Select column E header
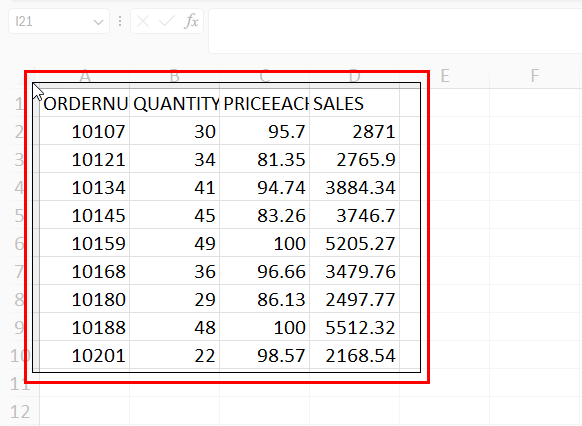This screenshot has height=426, width=582. click(445, 76)
